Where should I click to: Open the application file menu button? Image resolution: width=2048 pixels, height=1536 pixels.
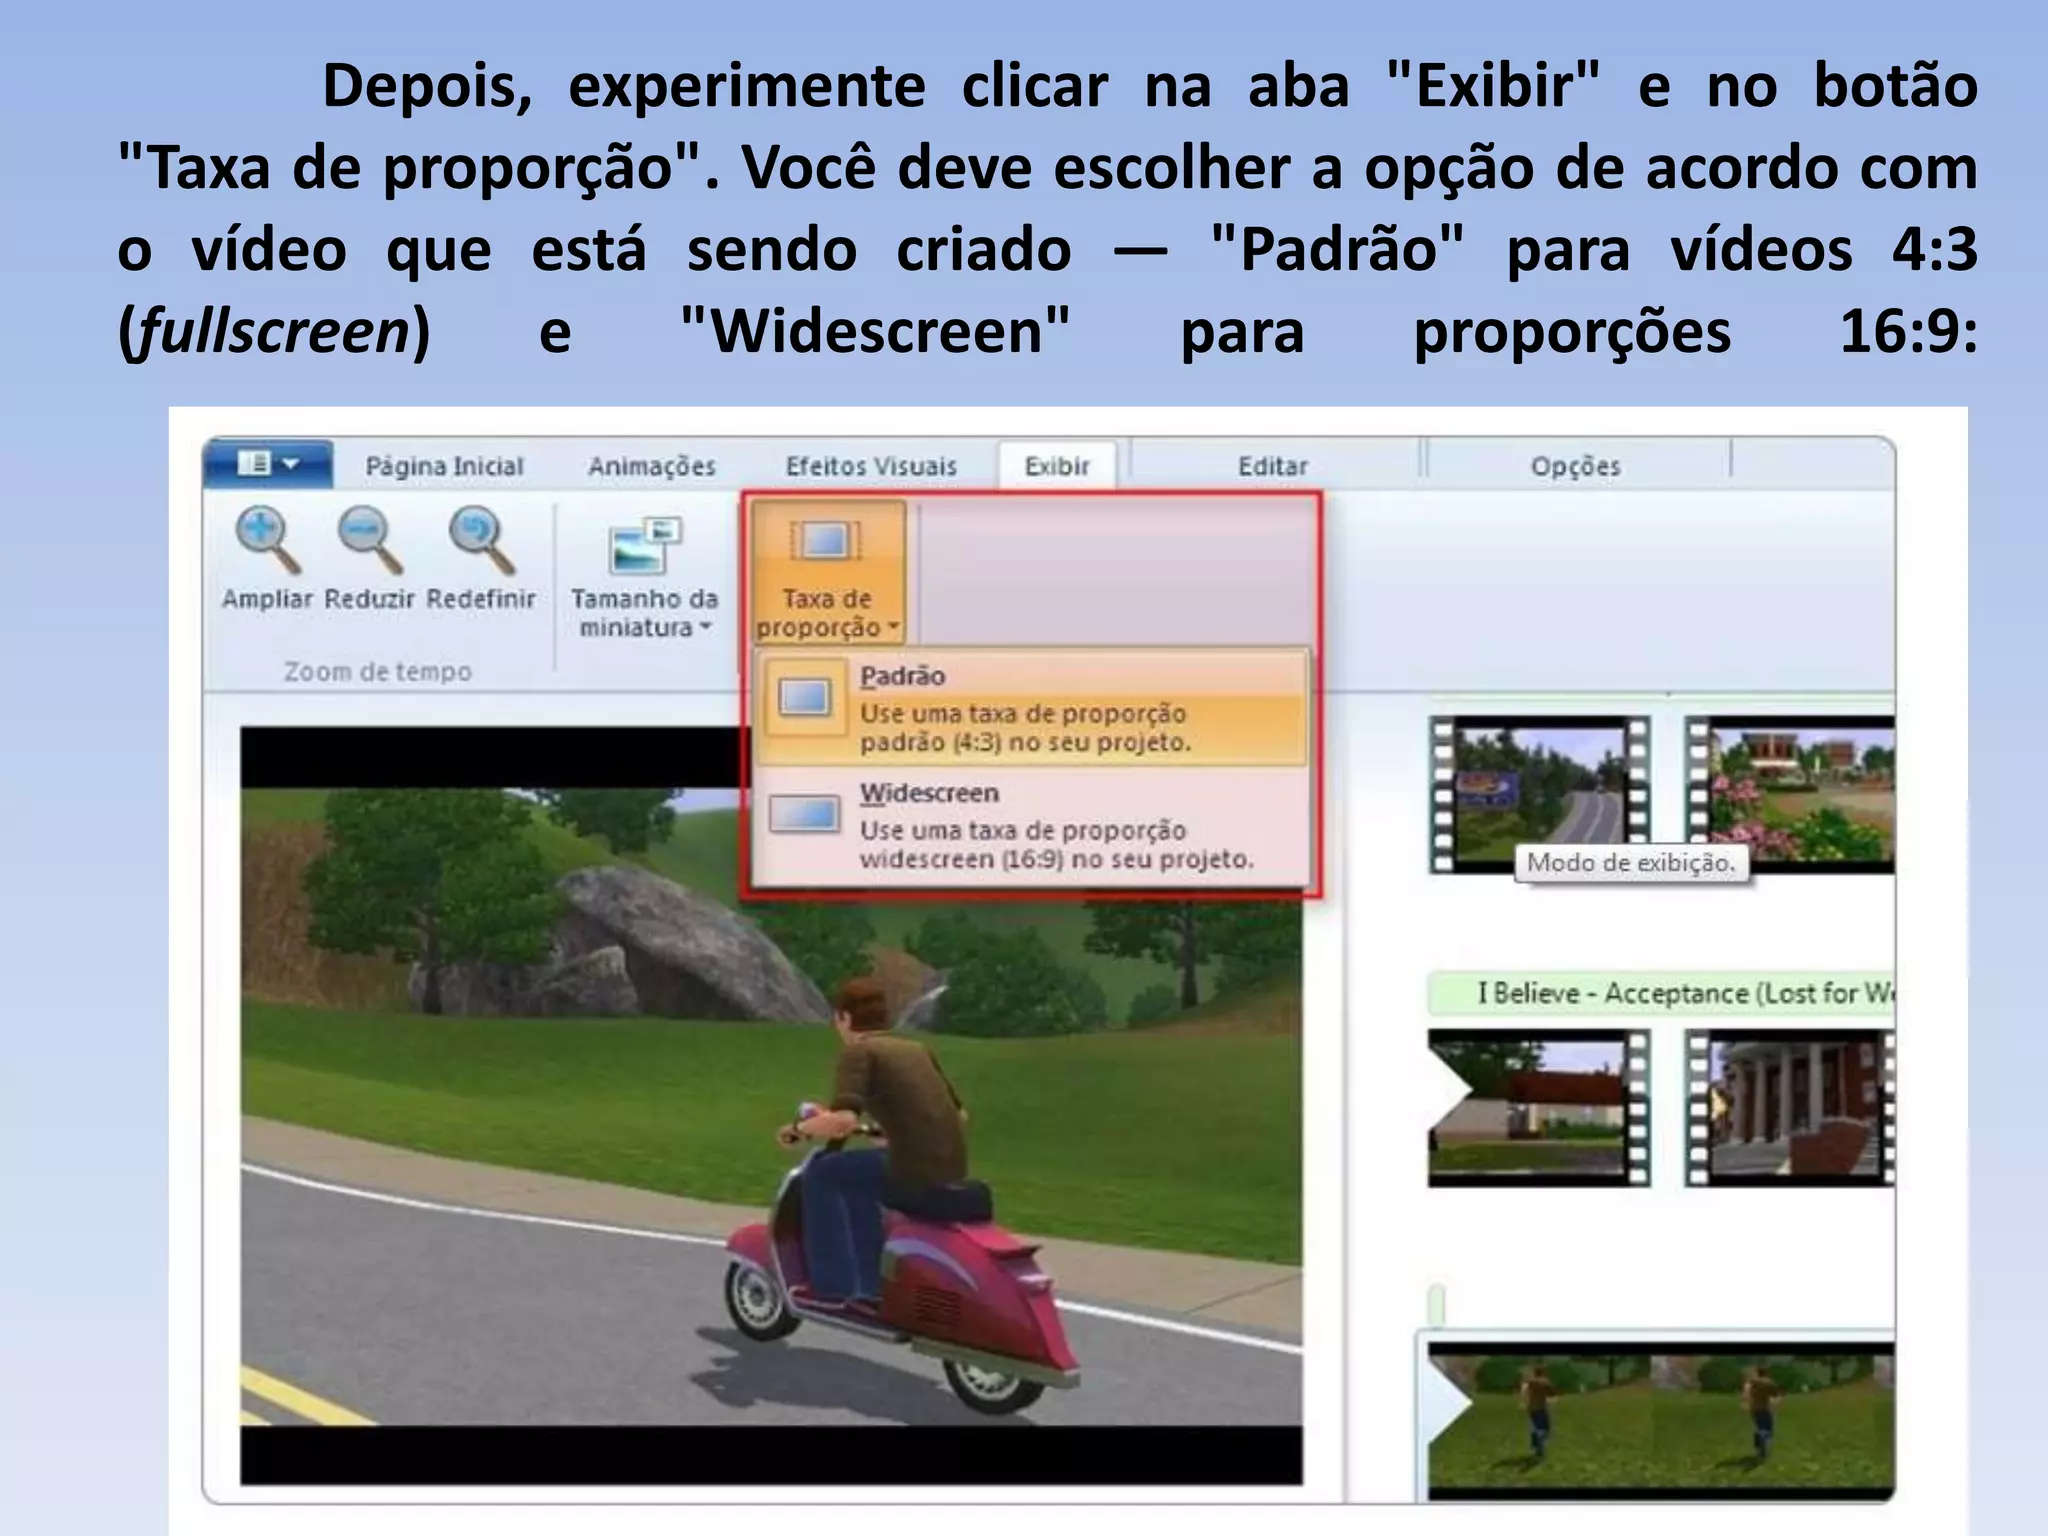coord(268,464)
